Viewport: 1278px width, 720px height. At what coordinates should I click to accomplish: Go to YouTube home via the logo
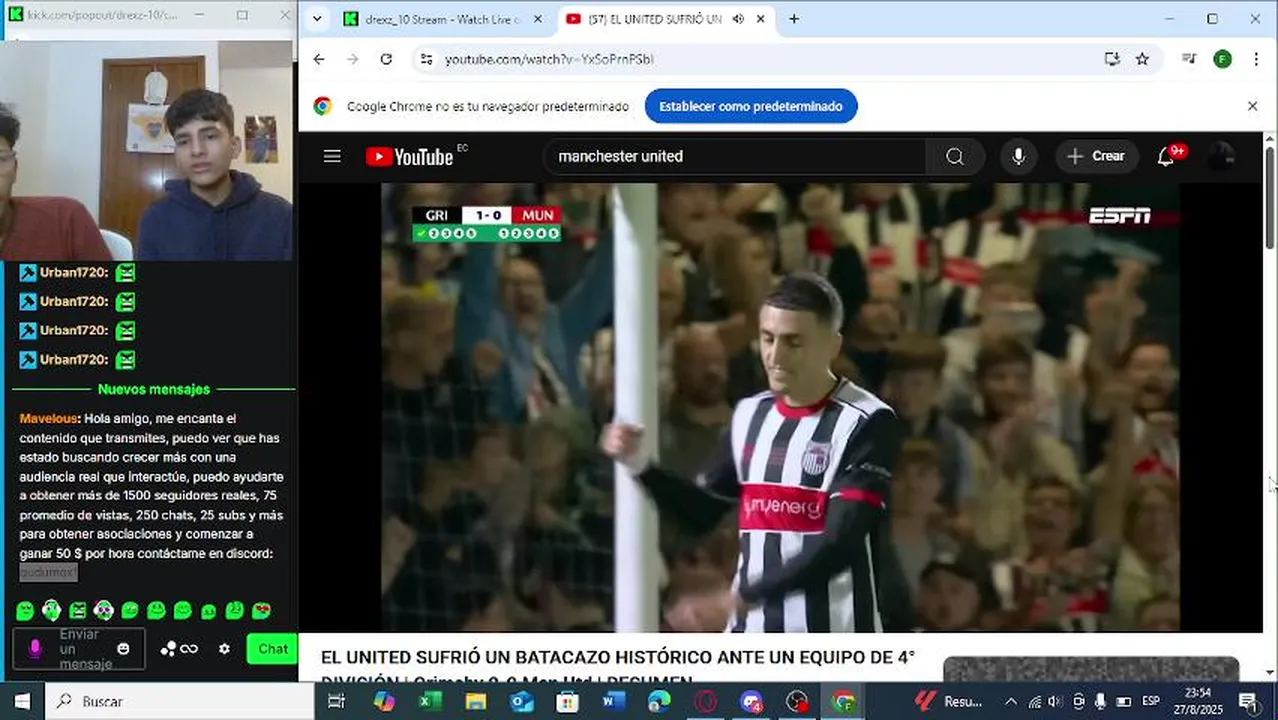click(x=409, y=156)
